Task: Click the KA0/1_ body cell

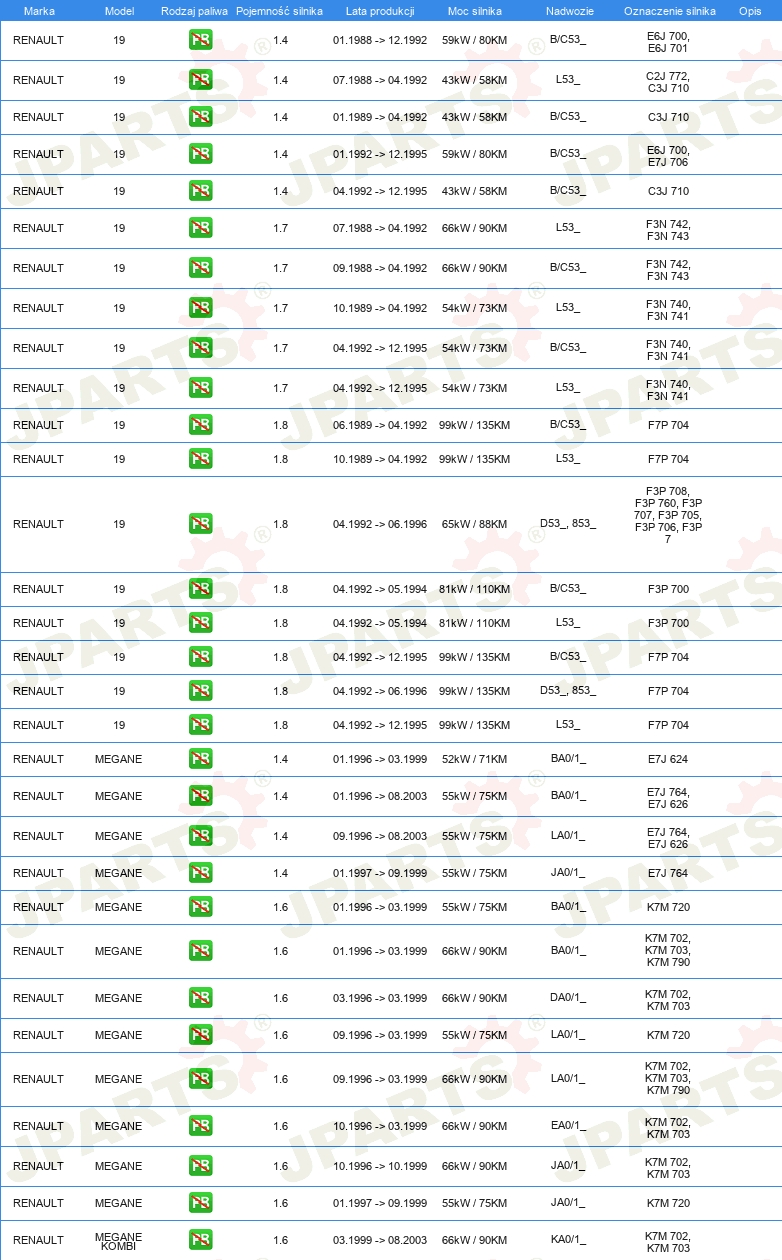Action: coord(568,1240)
